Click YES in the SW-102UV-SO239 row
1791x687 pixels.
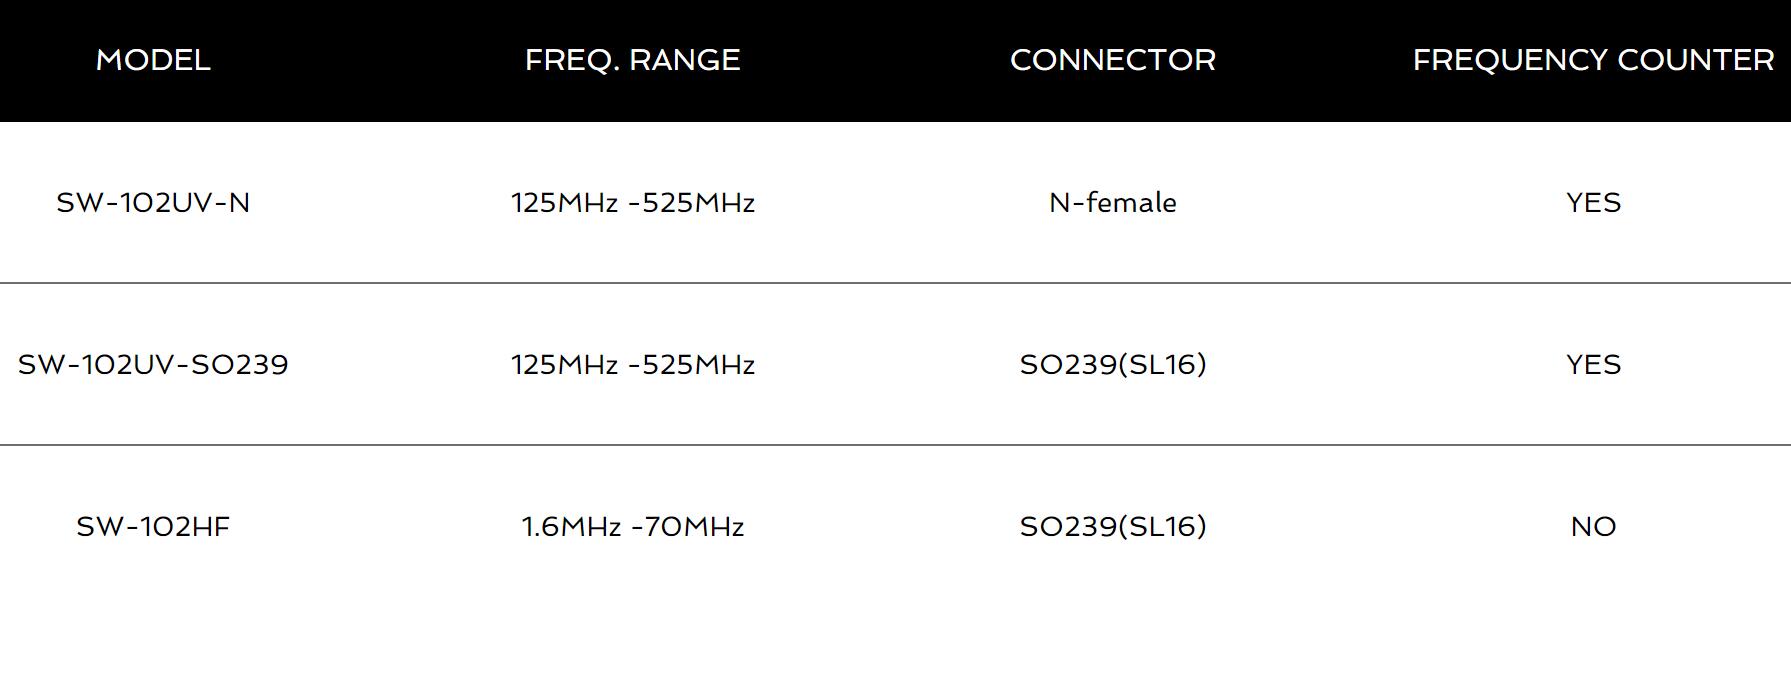[x=1593, y=365]
